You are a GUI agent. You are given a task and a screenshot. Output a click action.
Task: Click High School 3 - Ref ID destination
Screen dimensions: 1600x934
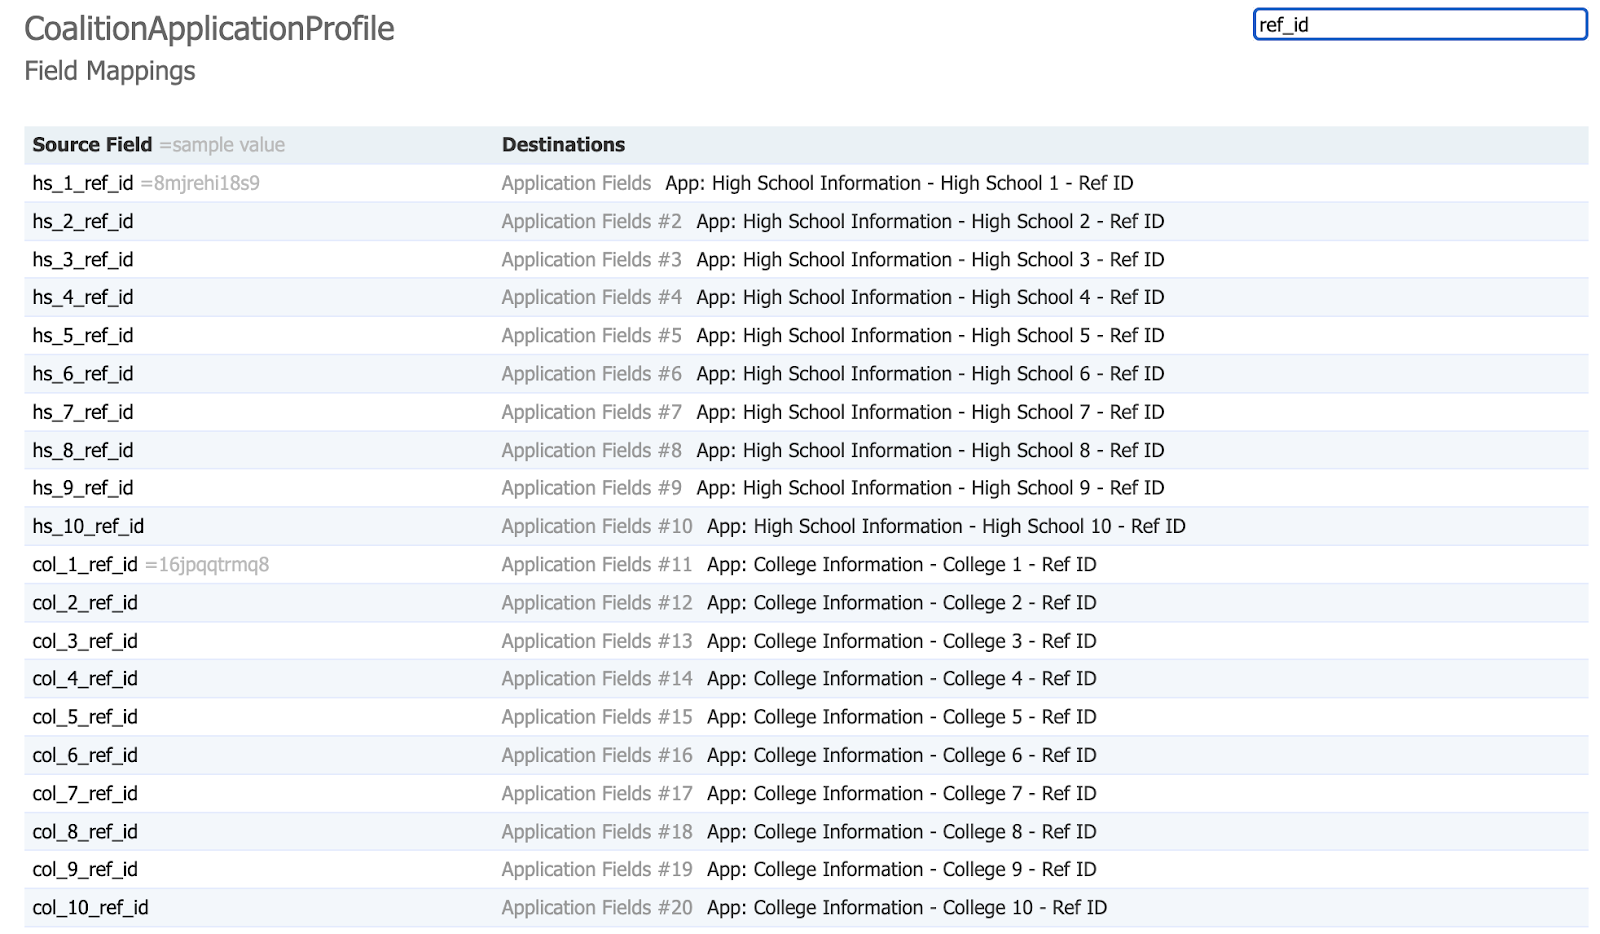[930, 260]
